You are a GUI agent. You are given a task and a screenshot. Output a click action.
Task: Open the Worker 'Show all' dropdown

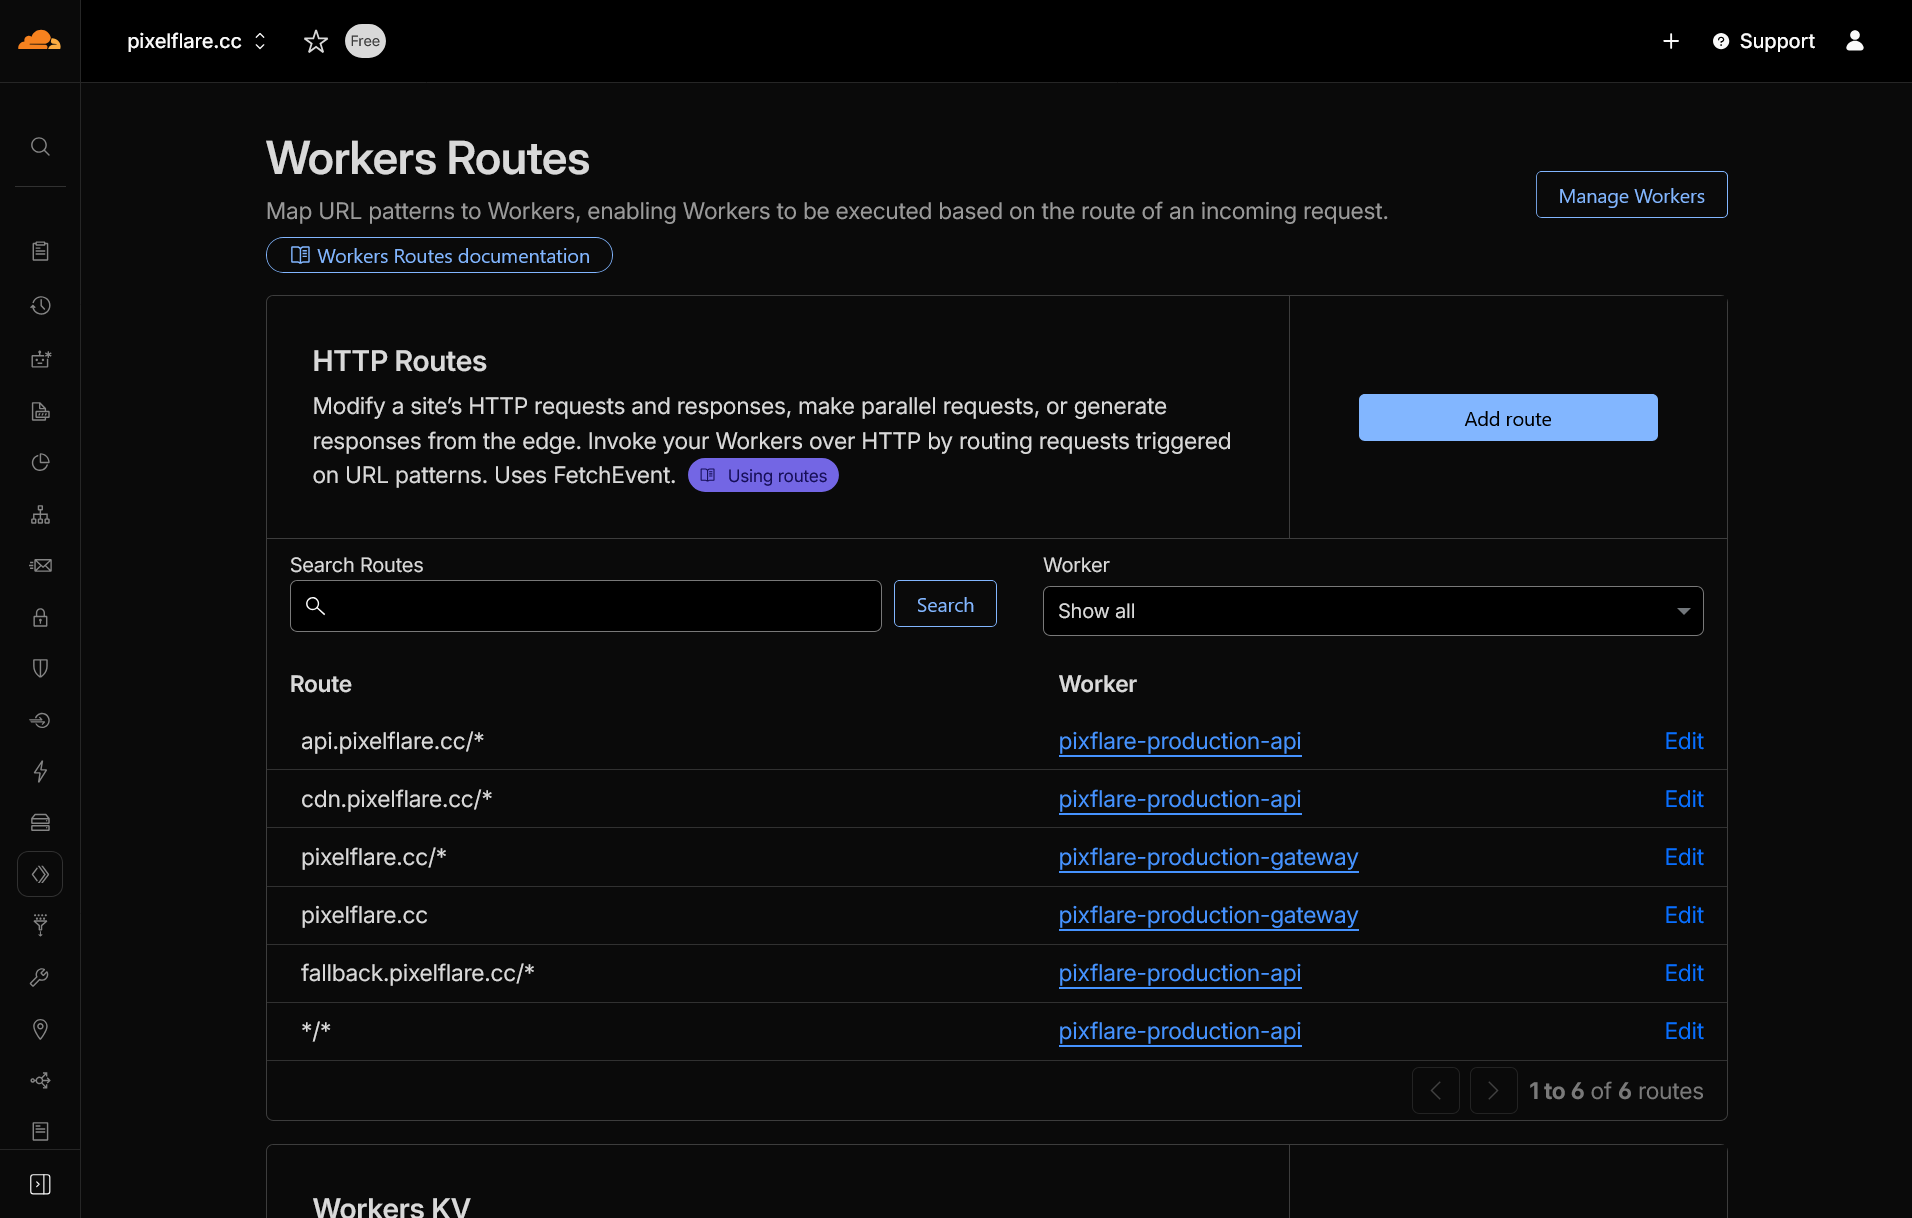[x=1372, y=611]
